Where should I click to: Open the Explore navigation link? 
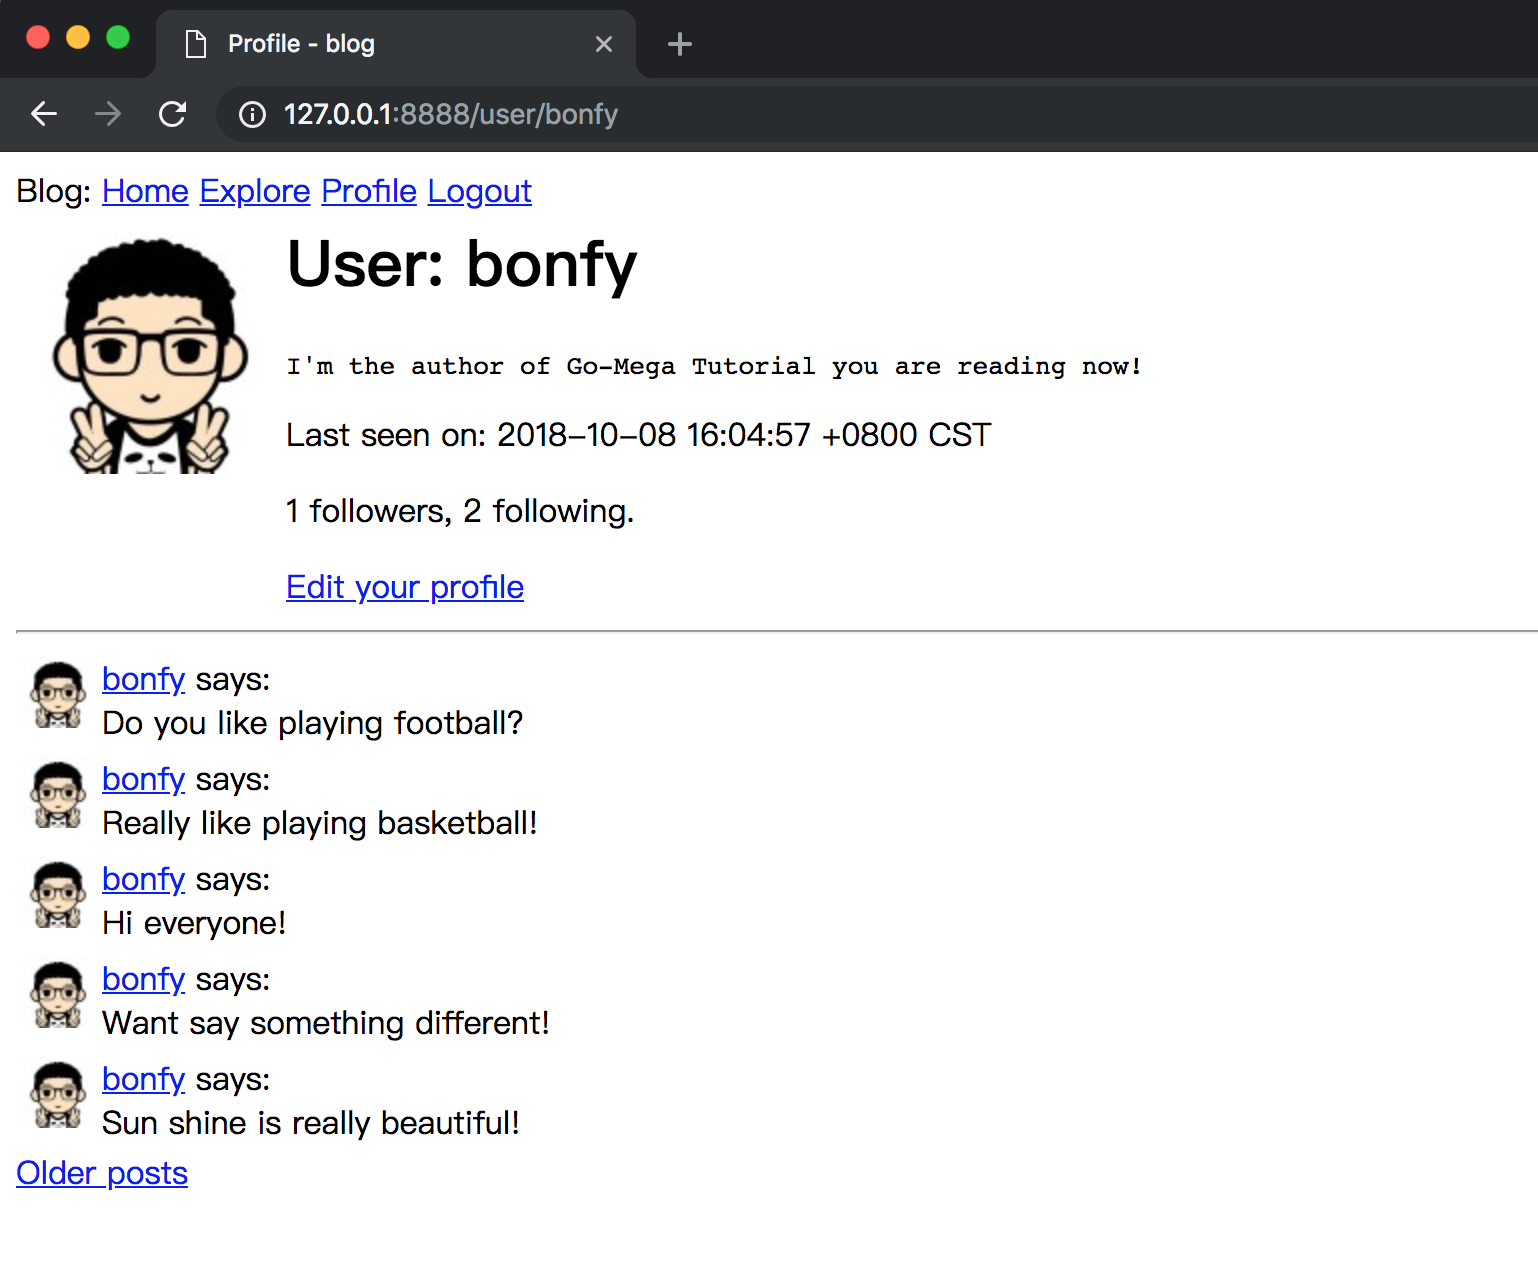(255, 191)
